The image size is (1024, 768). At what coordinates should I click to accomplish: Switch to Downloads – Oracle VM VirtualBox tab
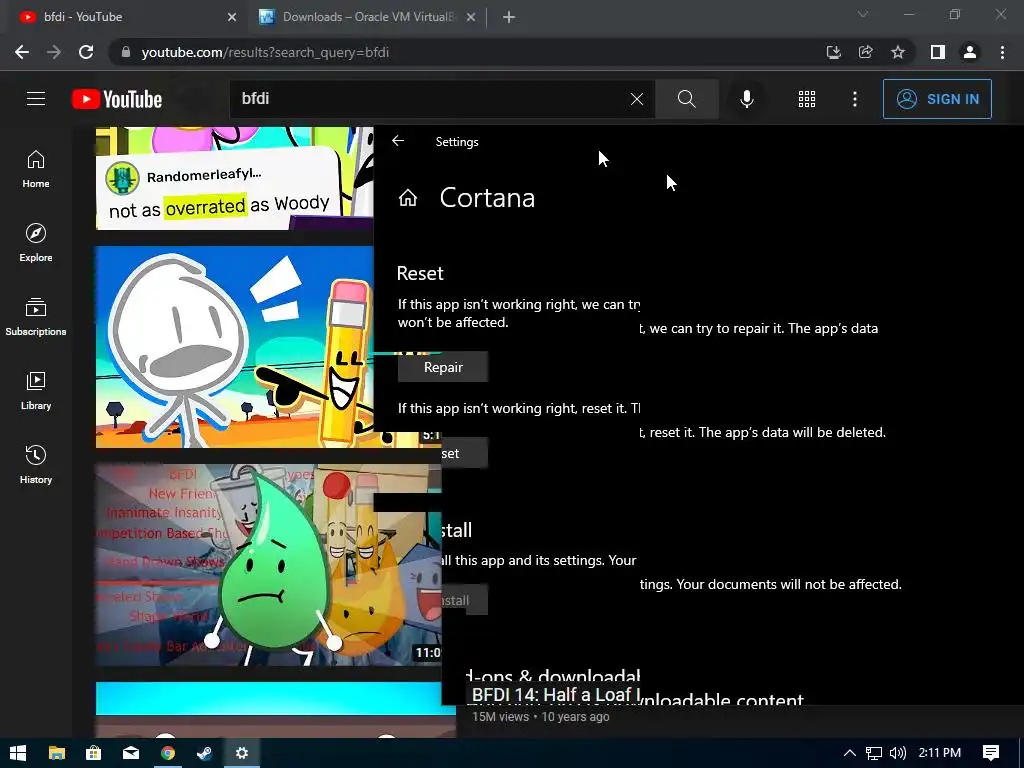[x=366, y=17]
